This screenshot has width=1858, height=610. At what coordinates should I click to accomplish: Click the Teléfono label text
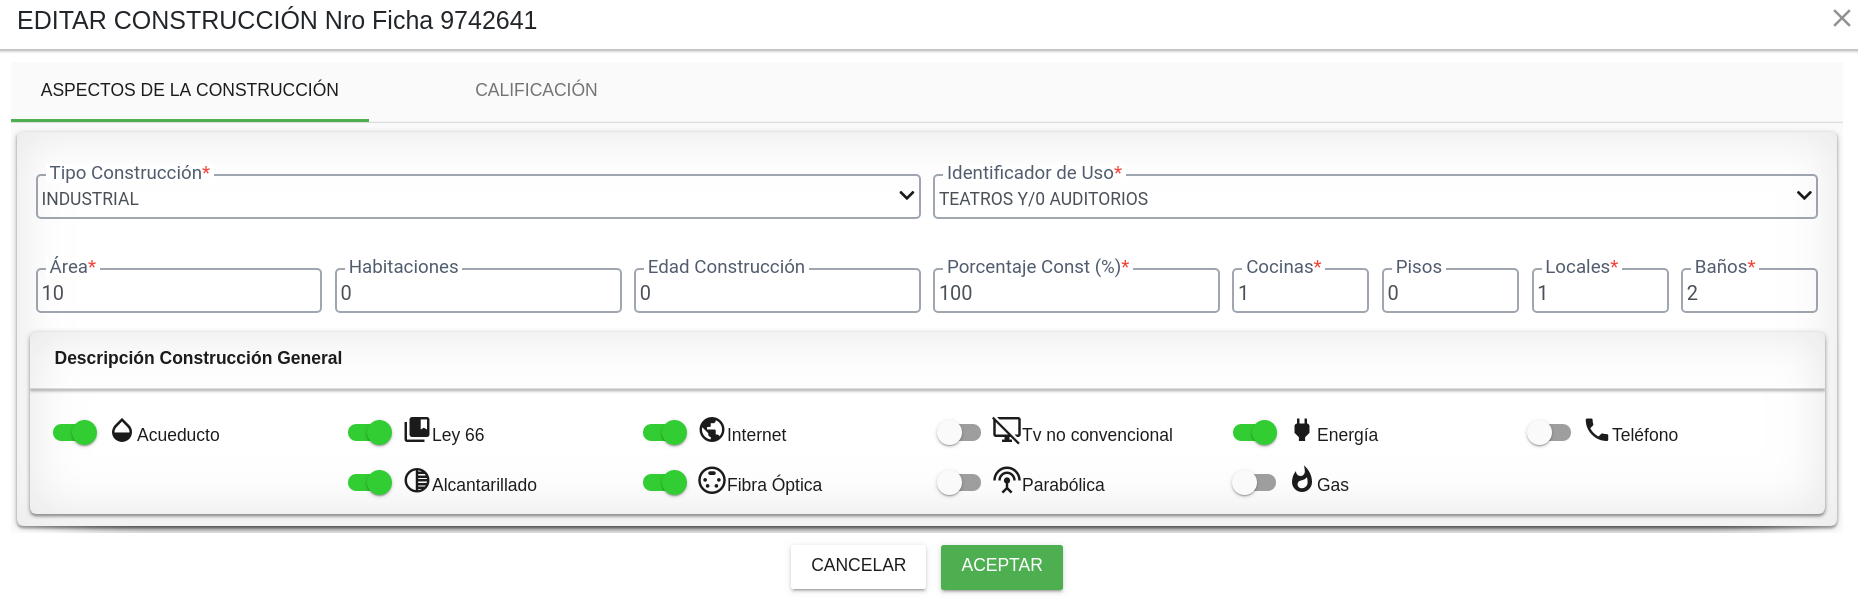coord(1645,435)
